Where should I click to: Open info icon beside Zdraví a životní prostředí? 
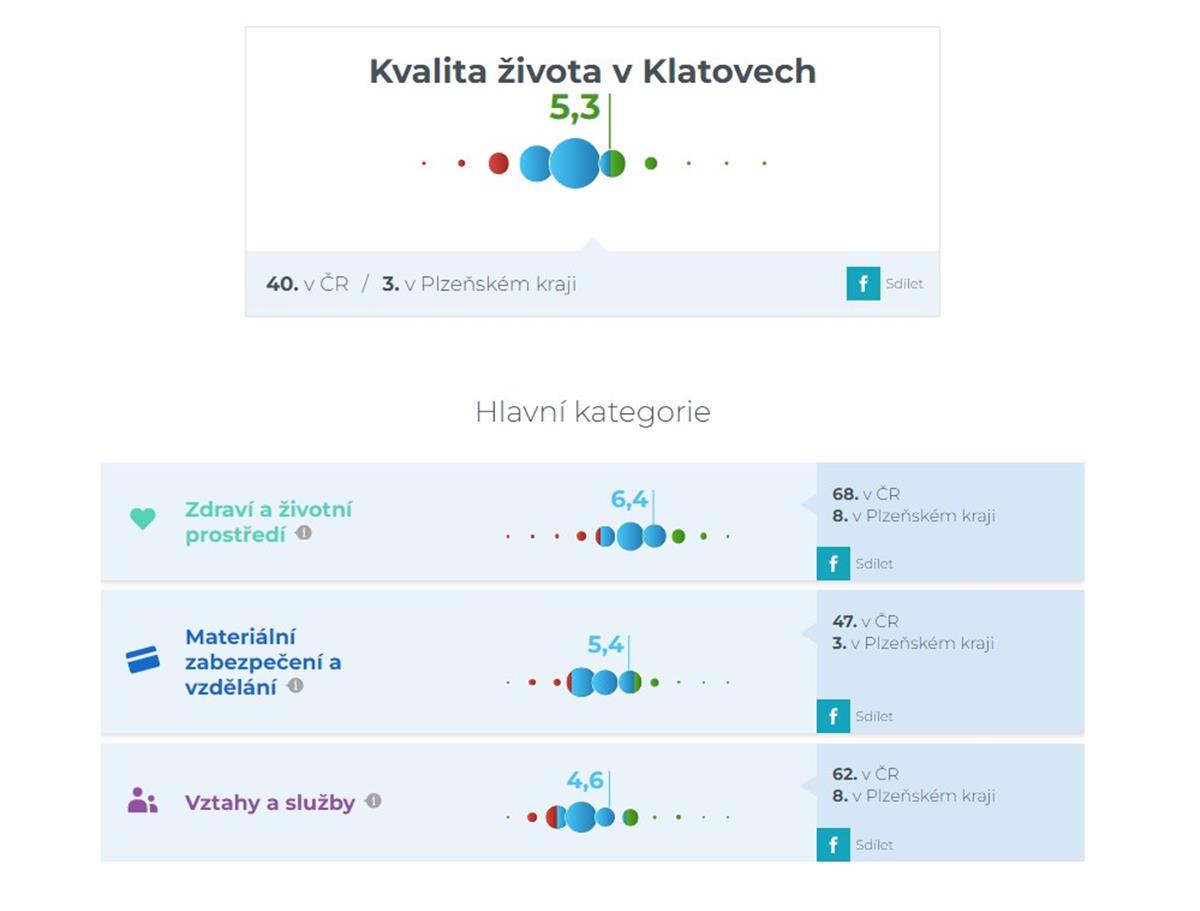click(x=304, y=534)
